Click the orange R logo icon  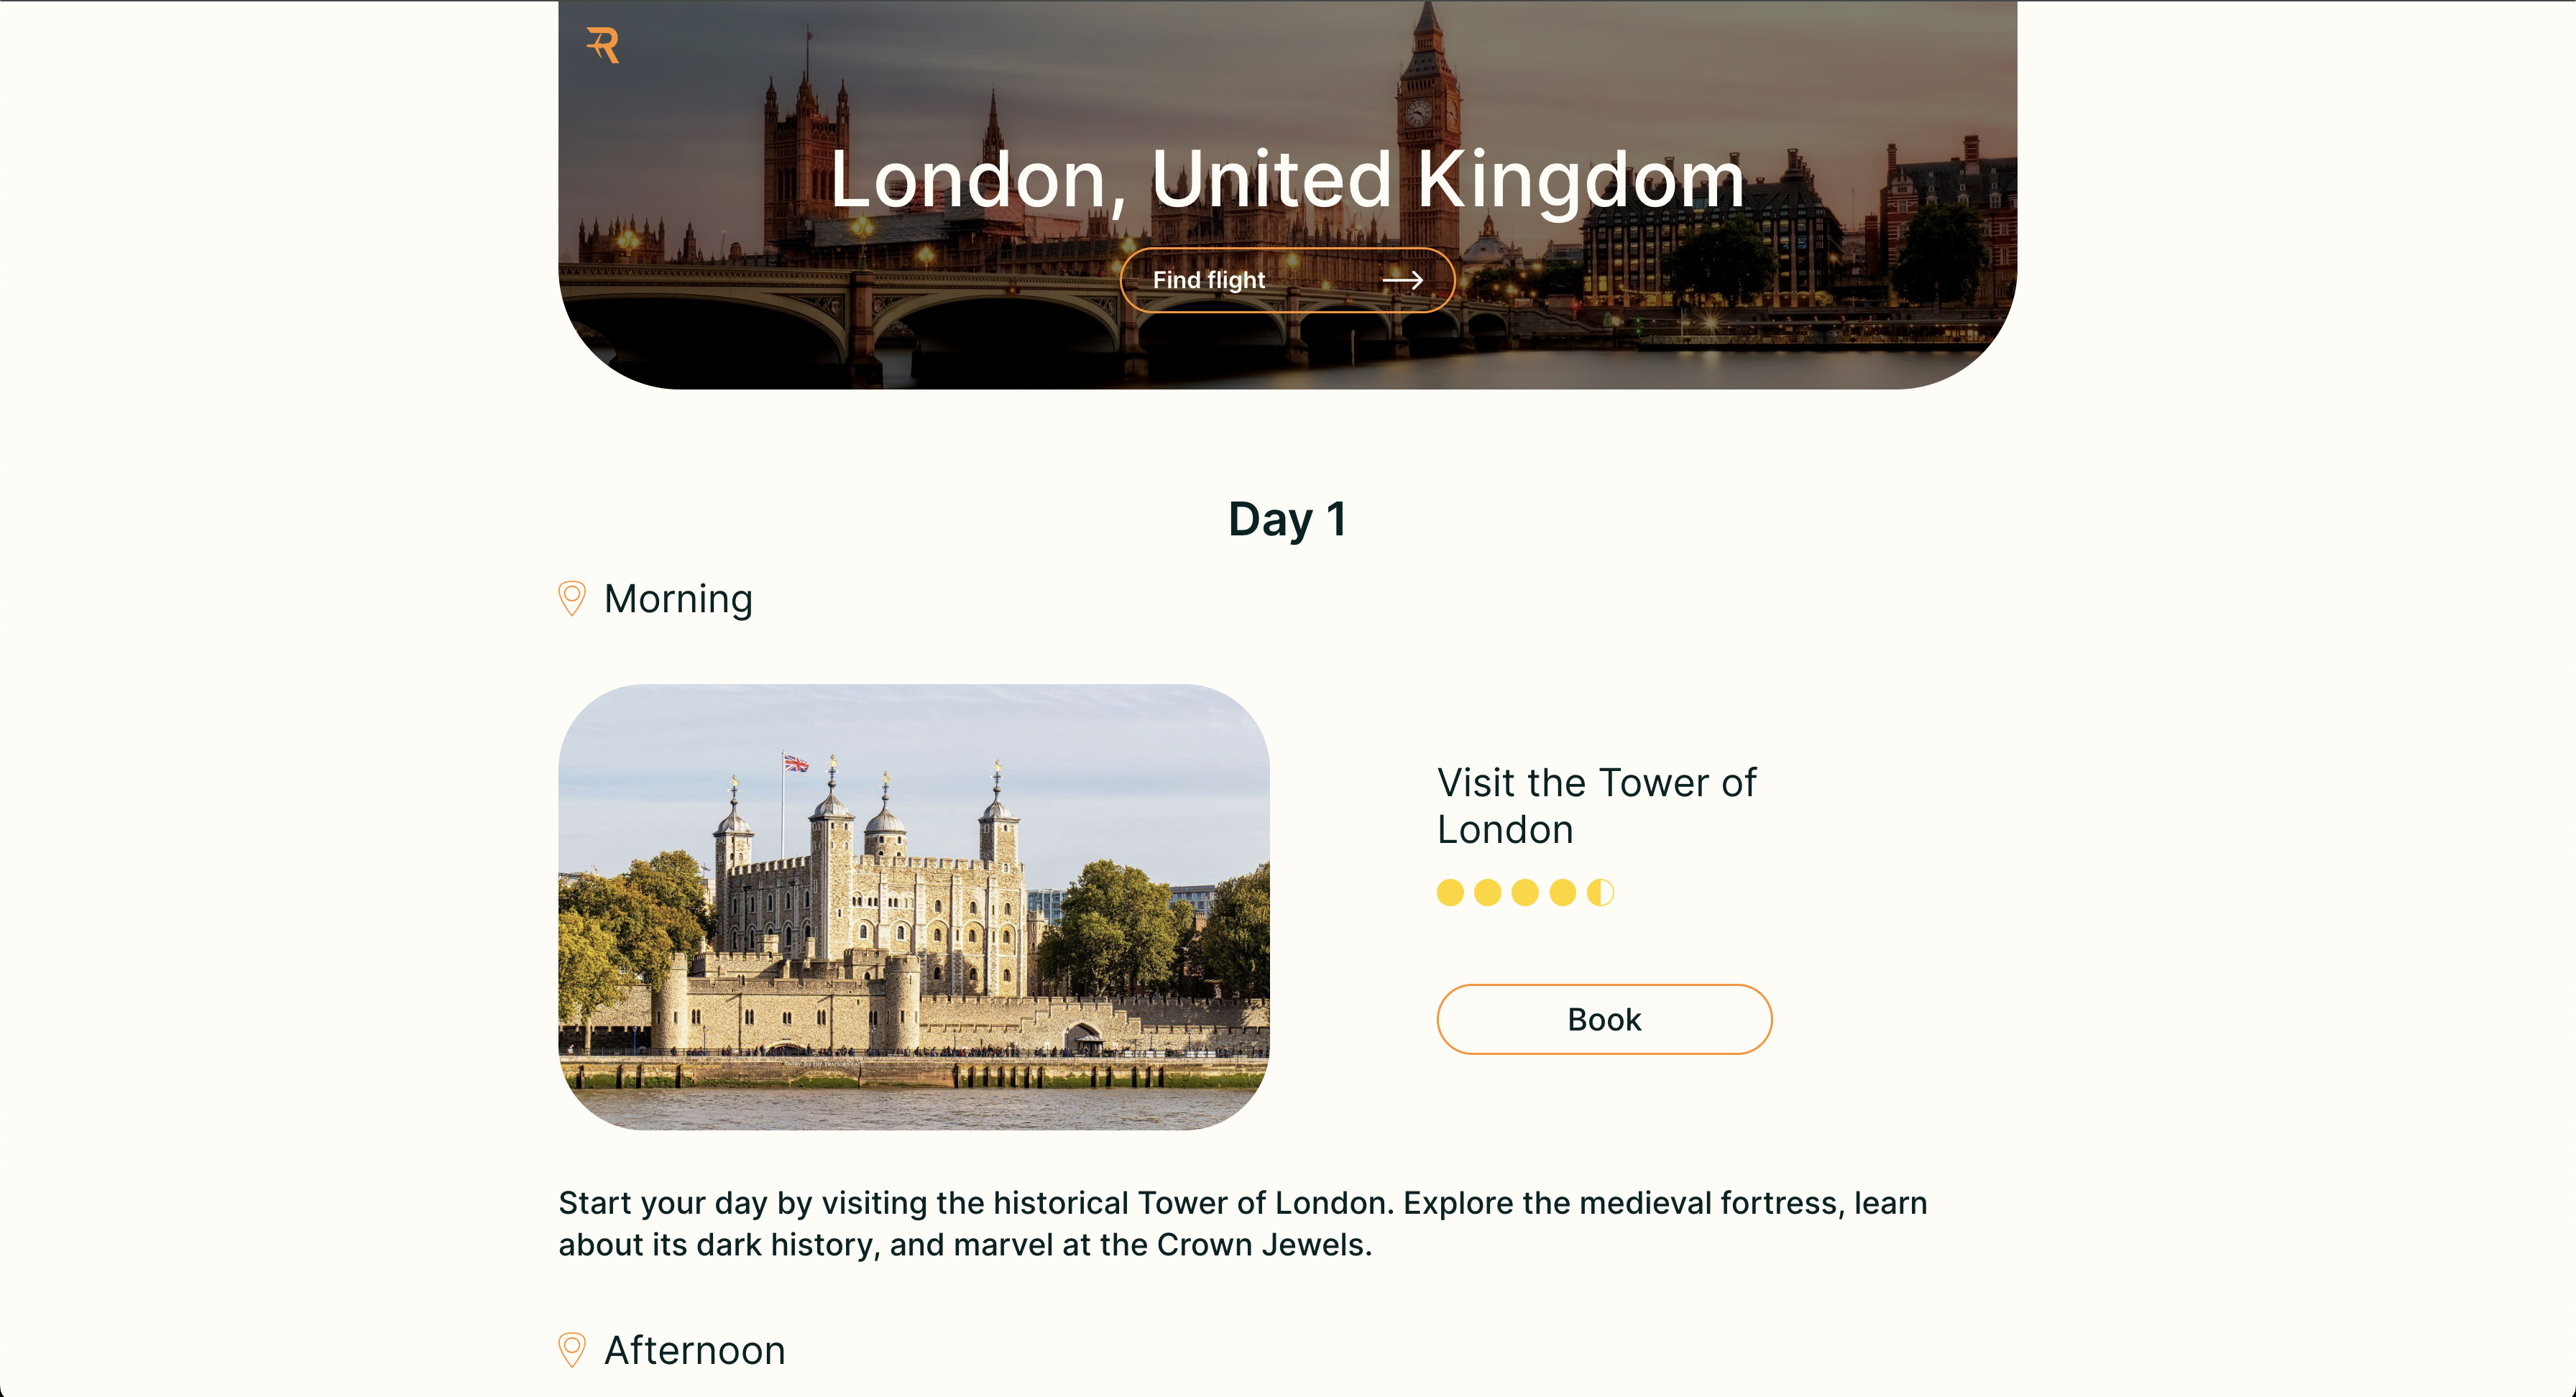pos(603,45)
